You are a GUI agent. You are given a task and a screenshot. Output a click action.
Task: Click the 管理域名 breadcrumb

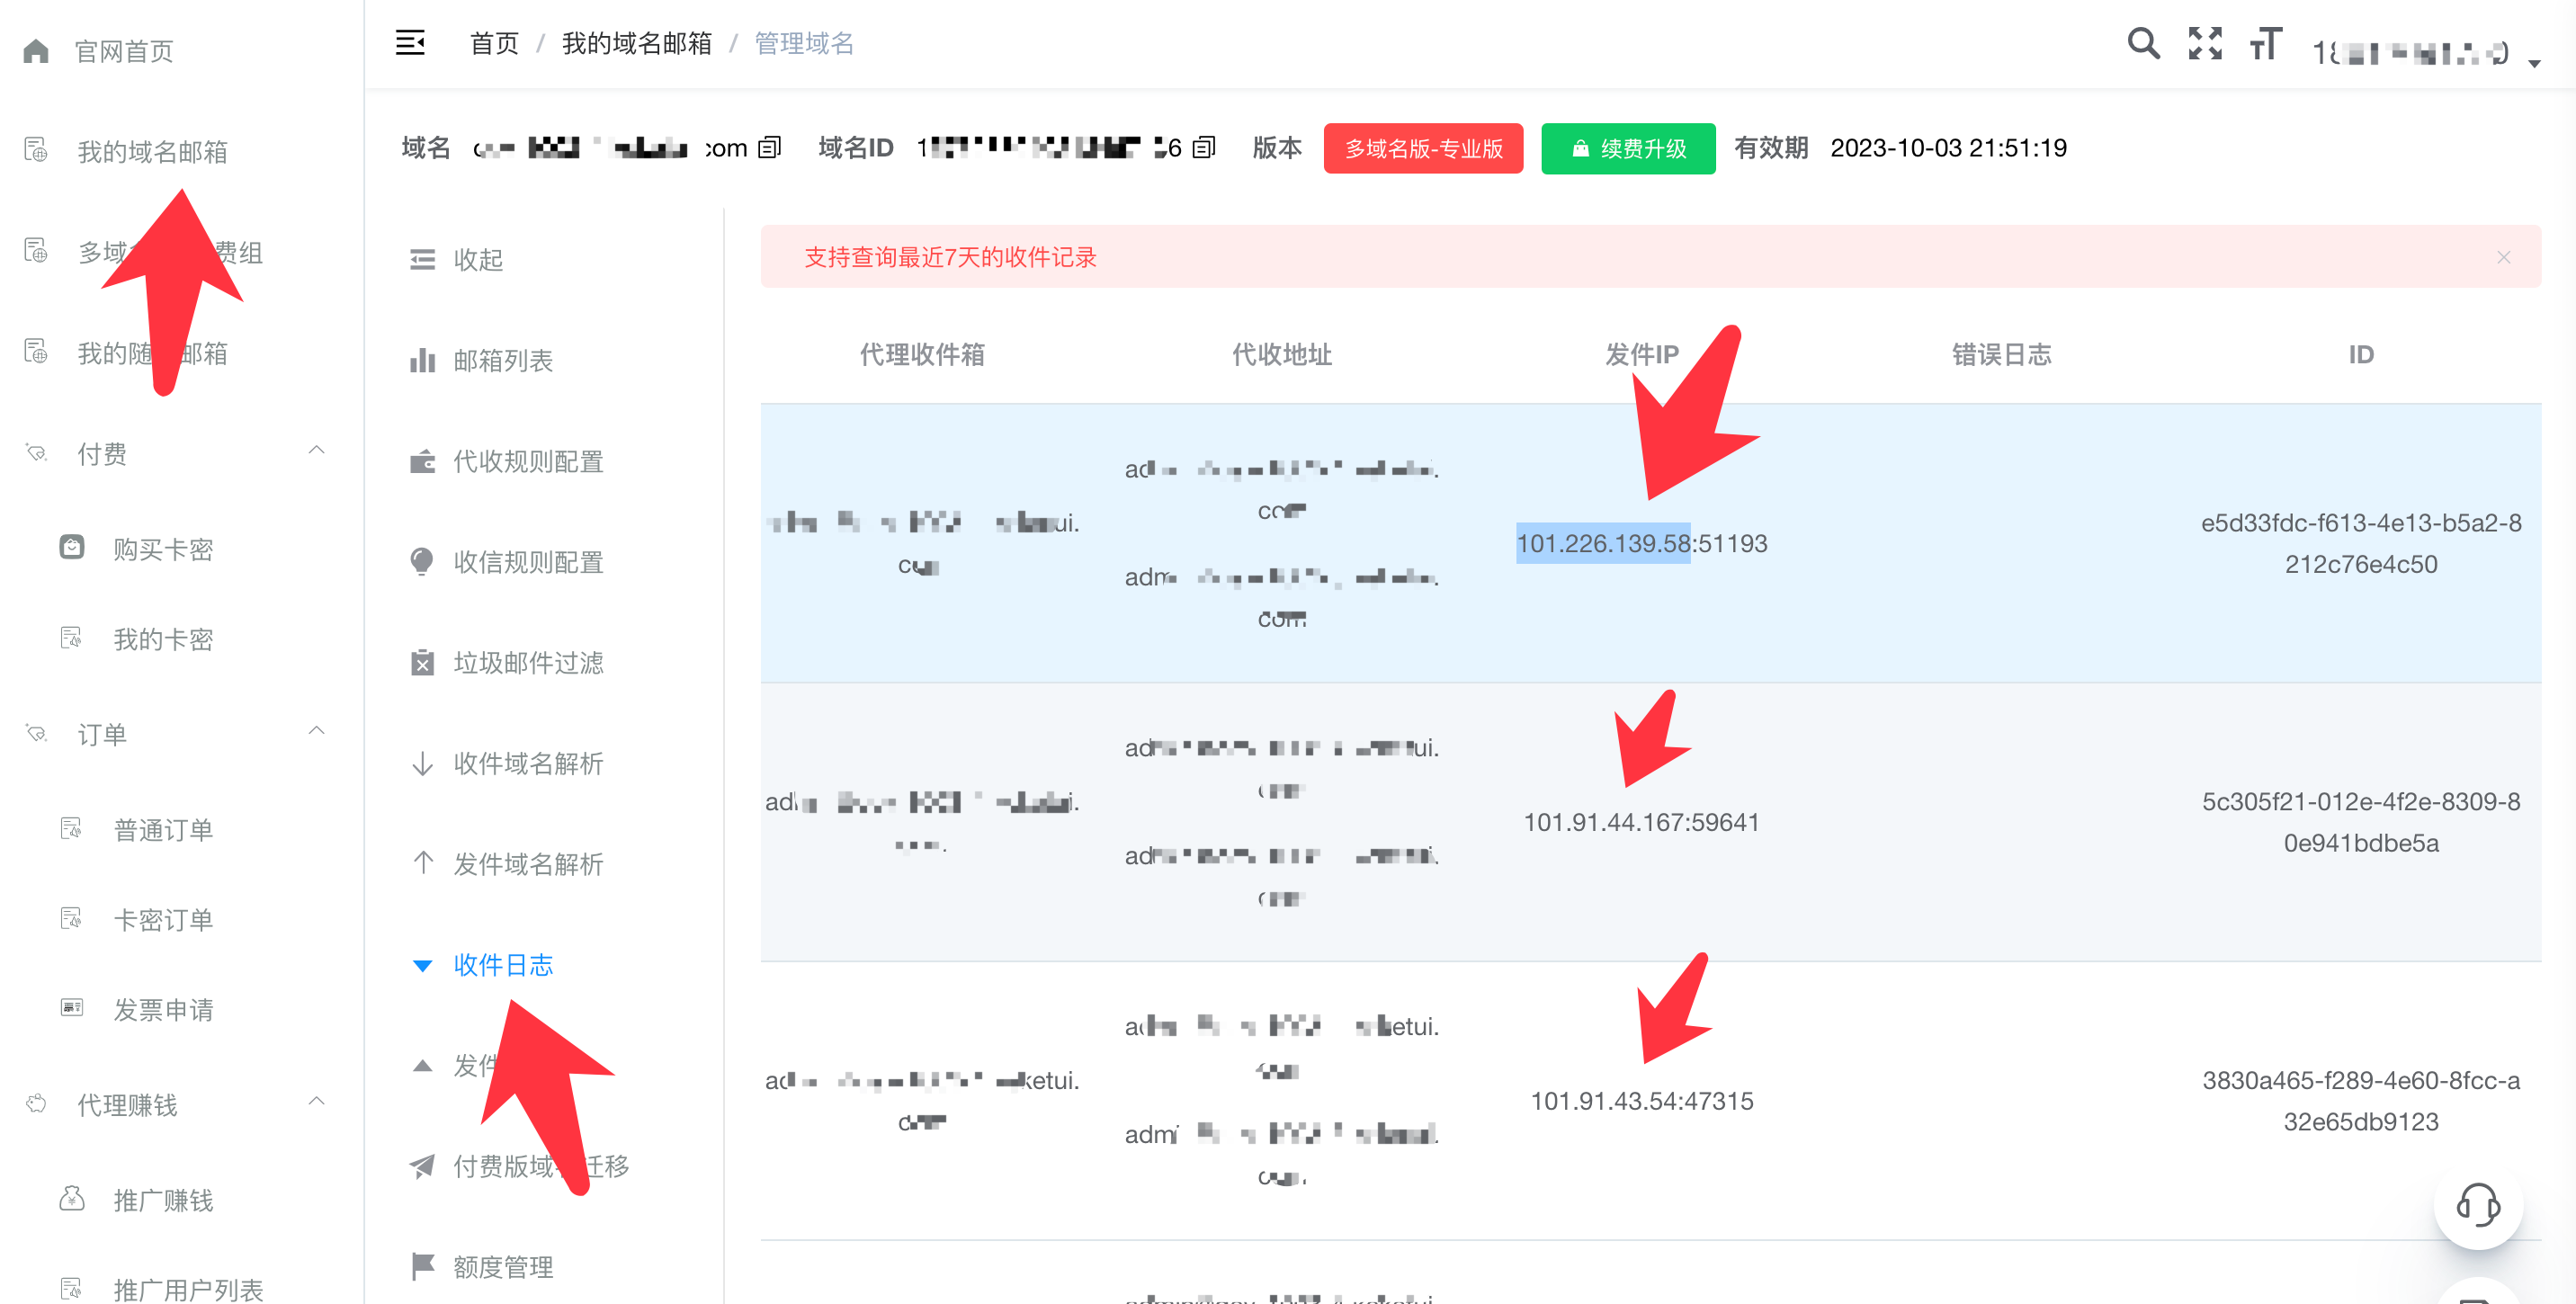click(804, 43)
